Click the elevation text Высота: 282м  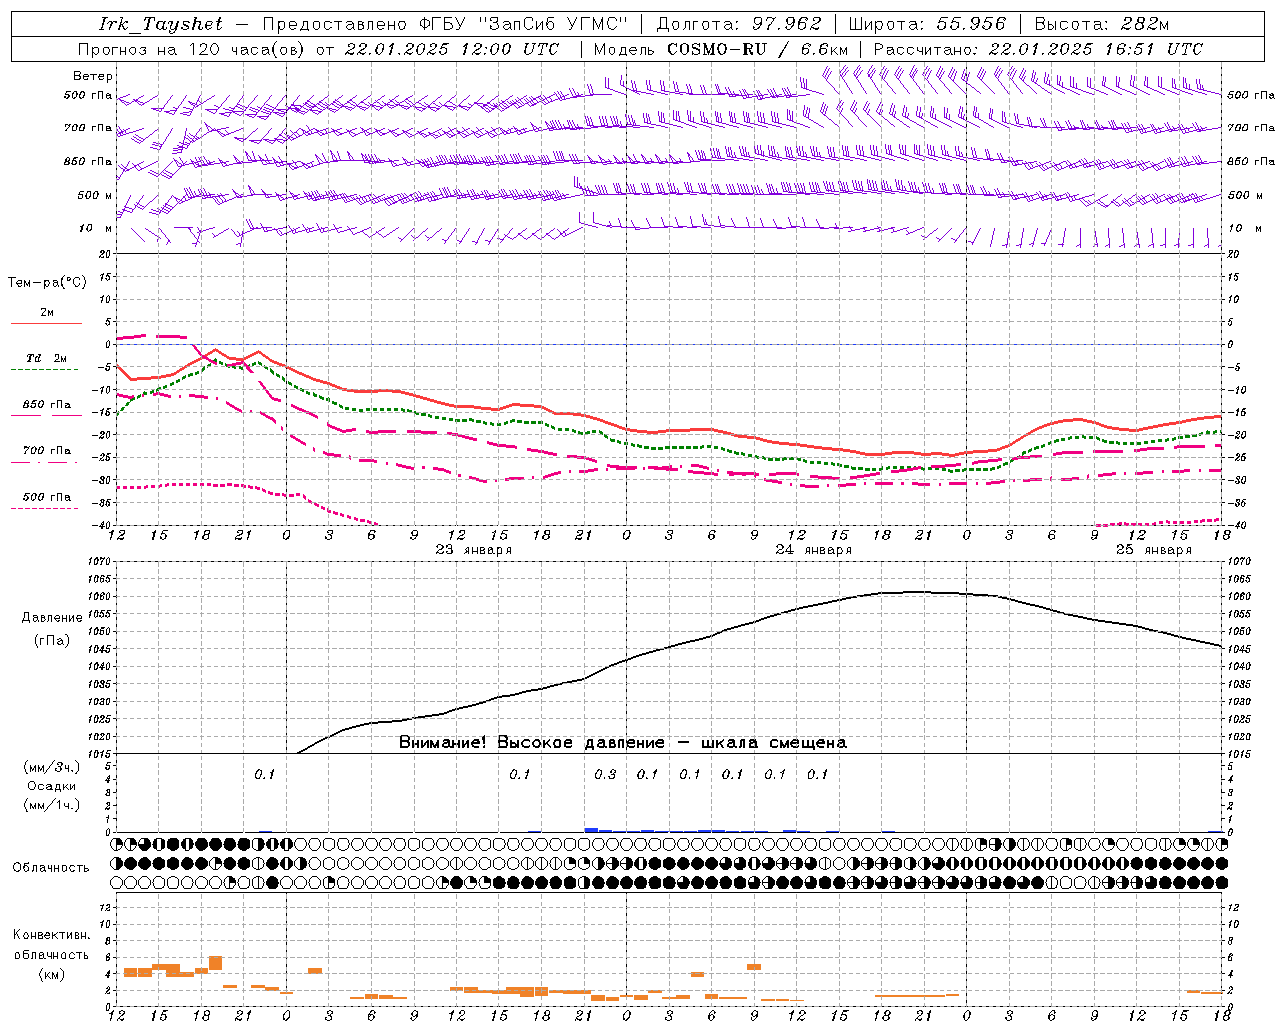tap(1102, 24)
